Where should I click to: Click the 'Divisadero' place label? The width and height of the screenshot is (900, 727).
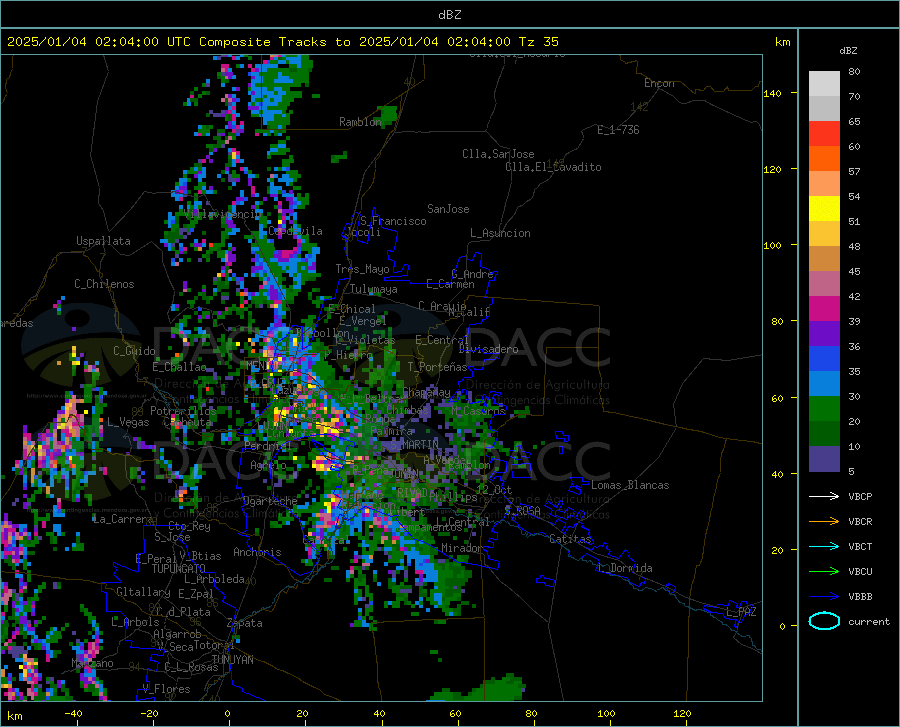tap(488, 349)
